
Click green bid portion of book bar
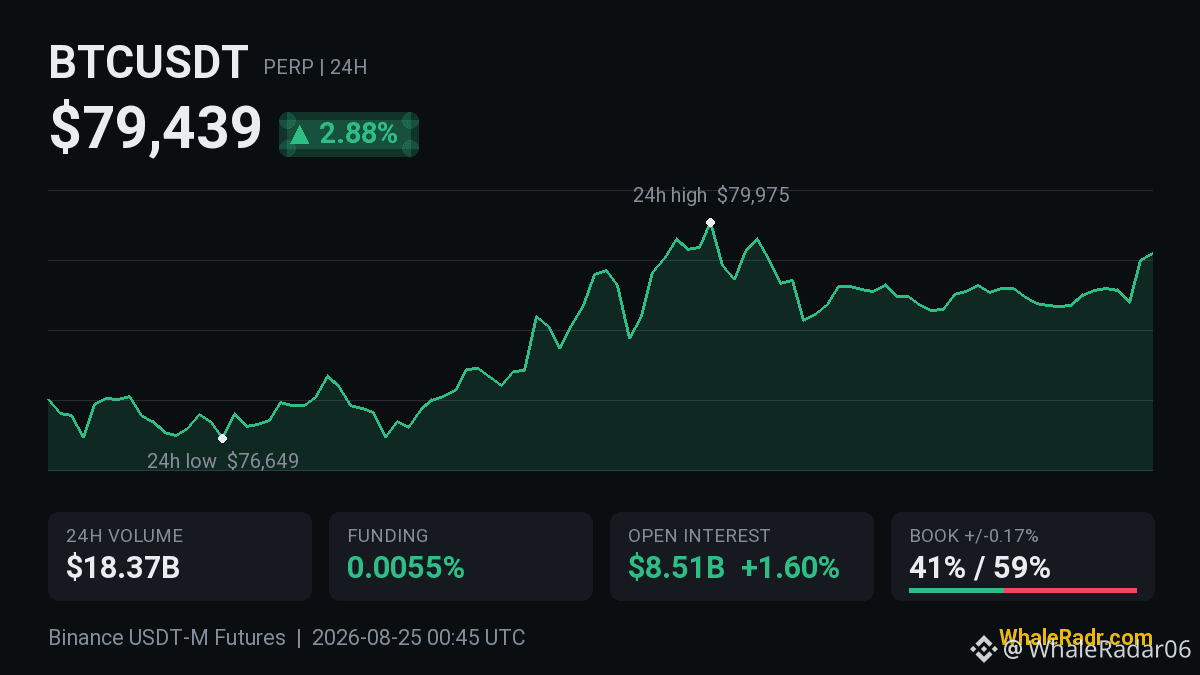pos(956,591)
